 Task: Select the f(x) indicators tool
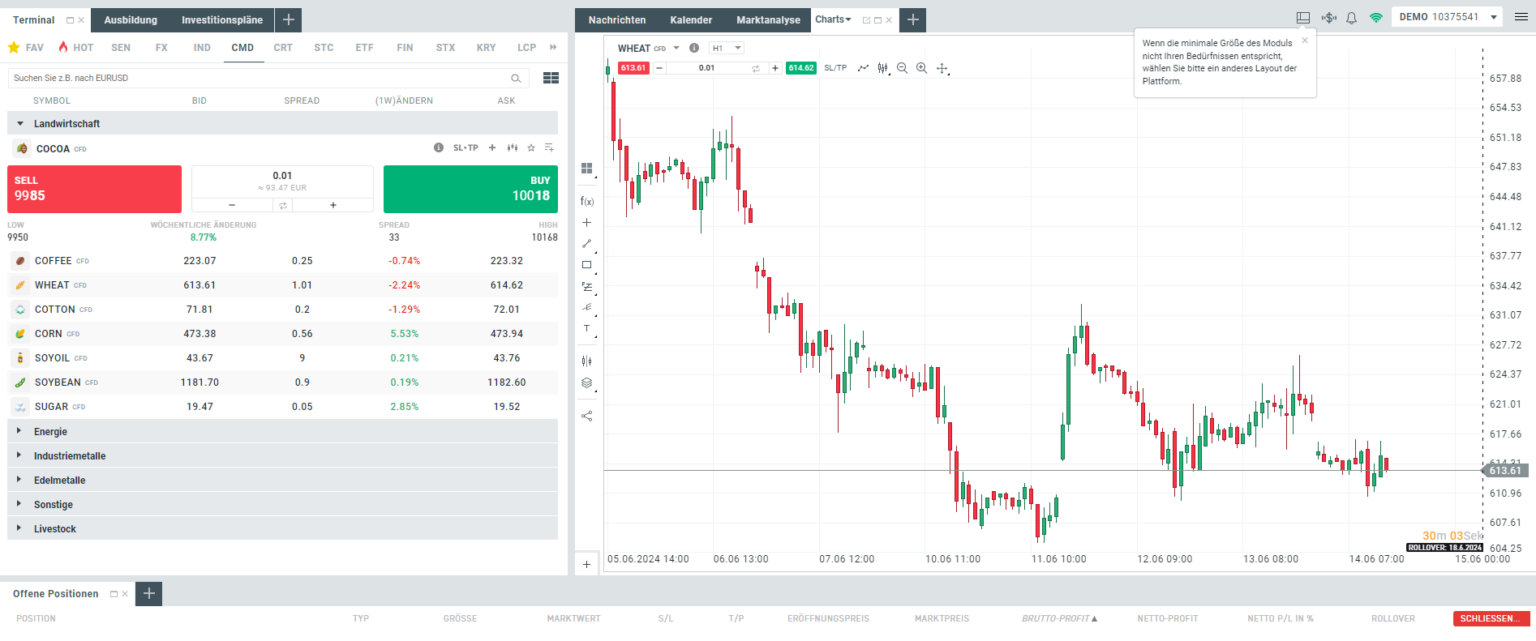click(587, 201)
